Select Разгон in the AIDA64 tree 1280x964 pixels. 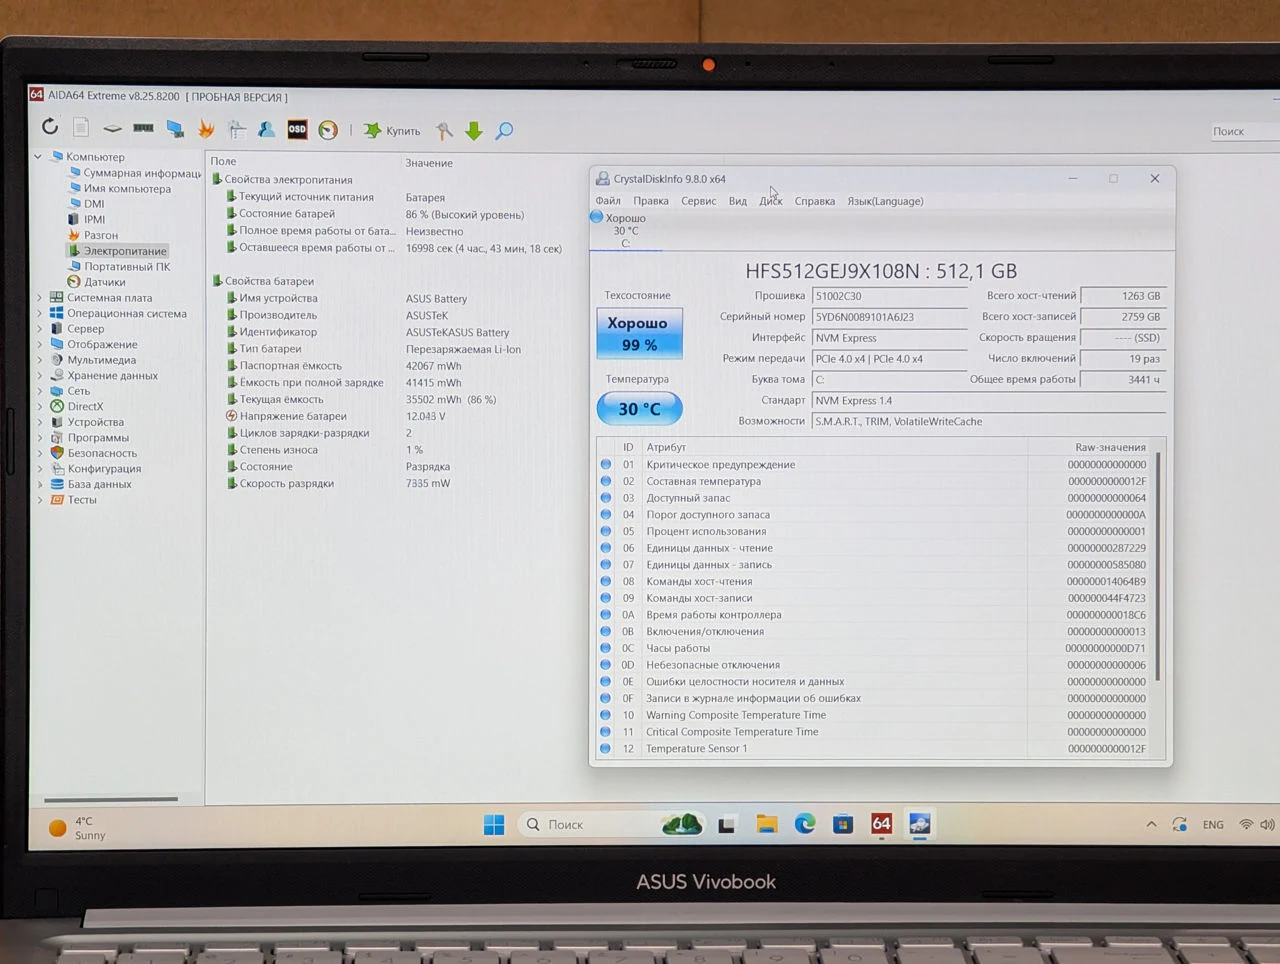coord(93,235)
